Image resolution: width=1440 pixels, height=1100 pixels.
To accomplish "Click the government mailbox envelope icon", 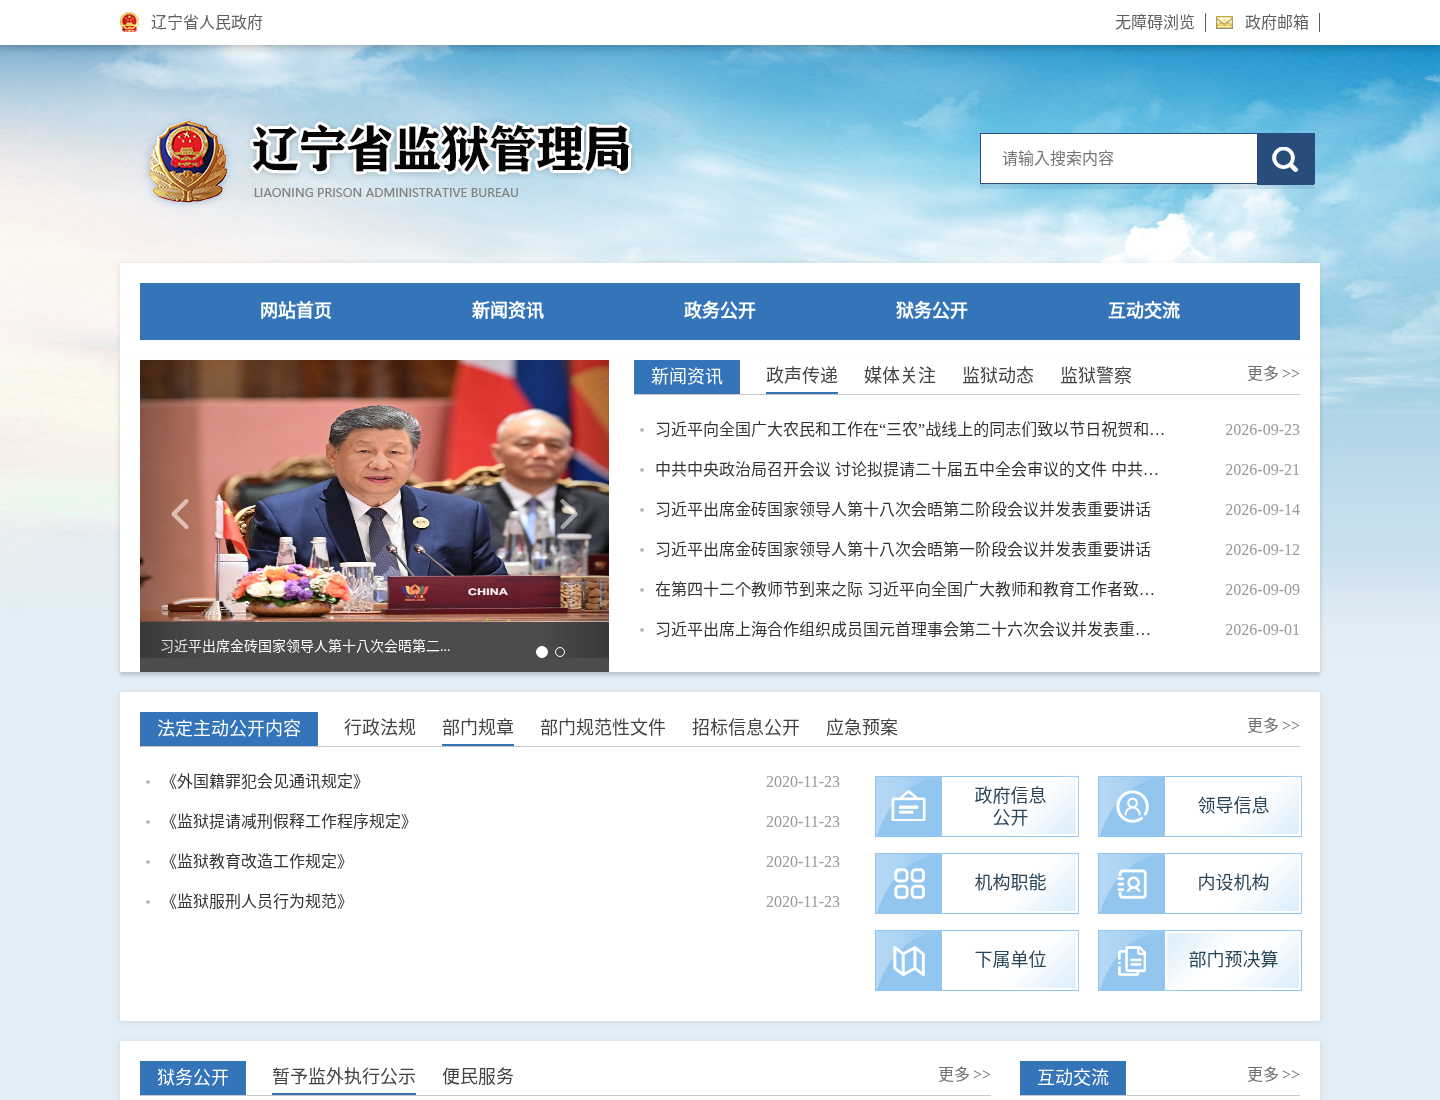I will pos(1224,22).
